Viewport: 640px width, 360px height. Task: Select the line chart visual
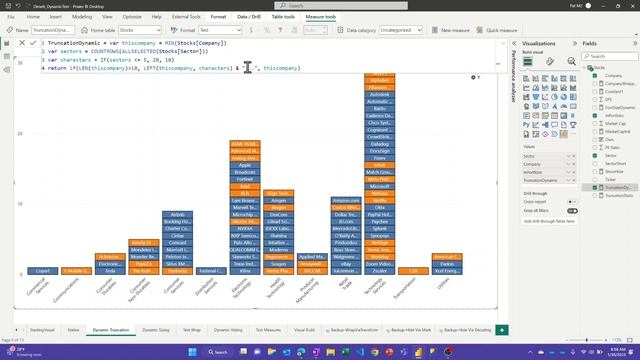point(526,88)
